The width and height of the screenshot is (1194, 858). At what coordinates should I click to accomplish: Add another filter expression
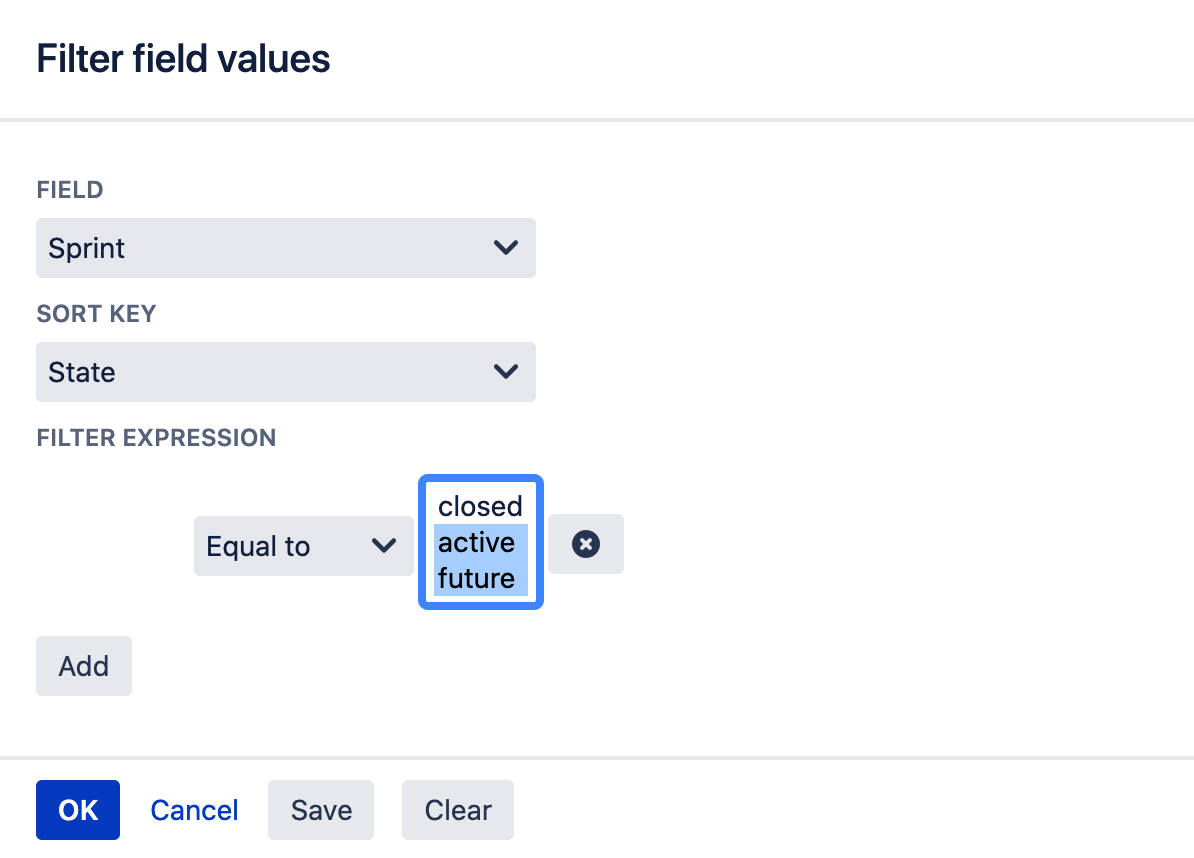(x=84, y=666)
